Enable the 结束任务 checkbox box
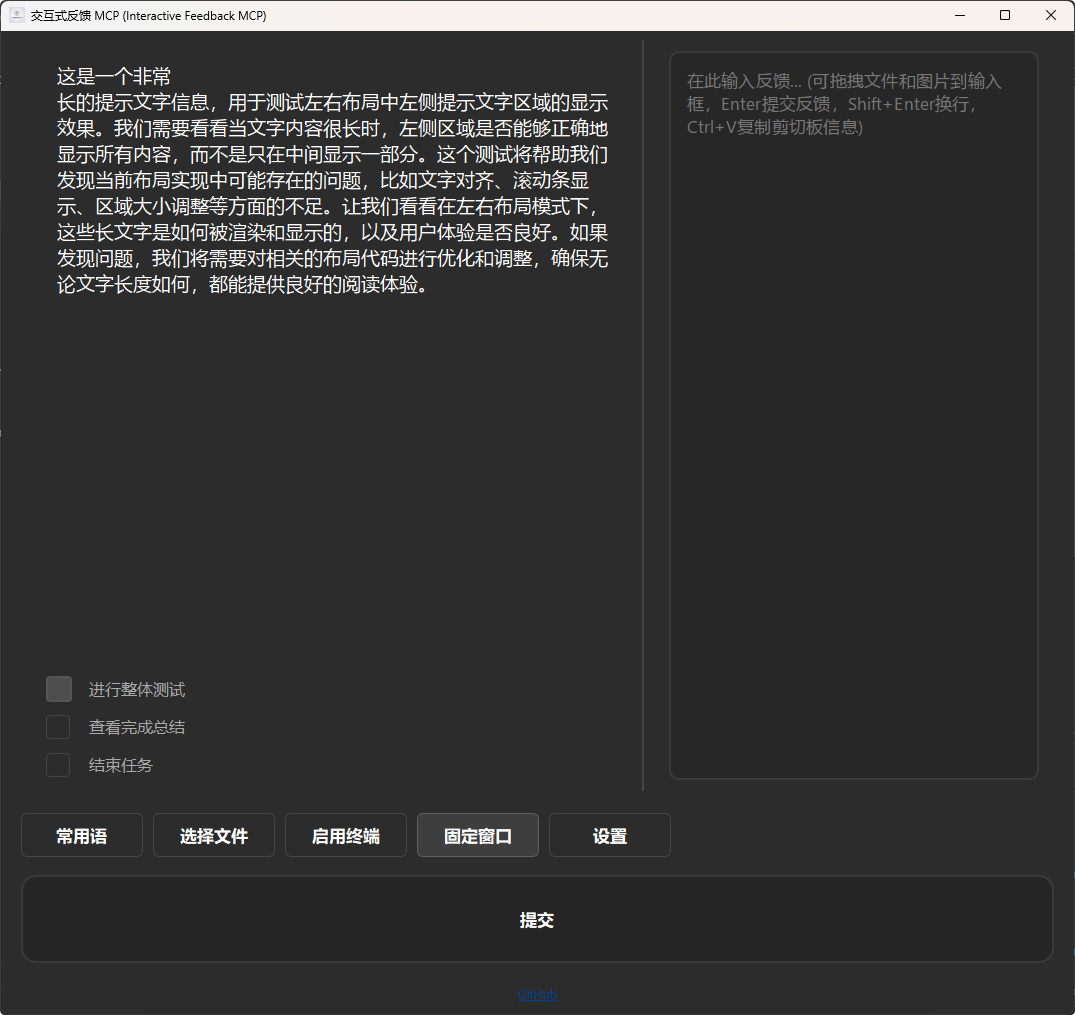The image size is (1075, 1015). coord(58,765)
